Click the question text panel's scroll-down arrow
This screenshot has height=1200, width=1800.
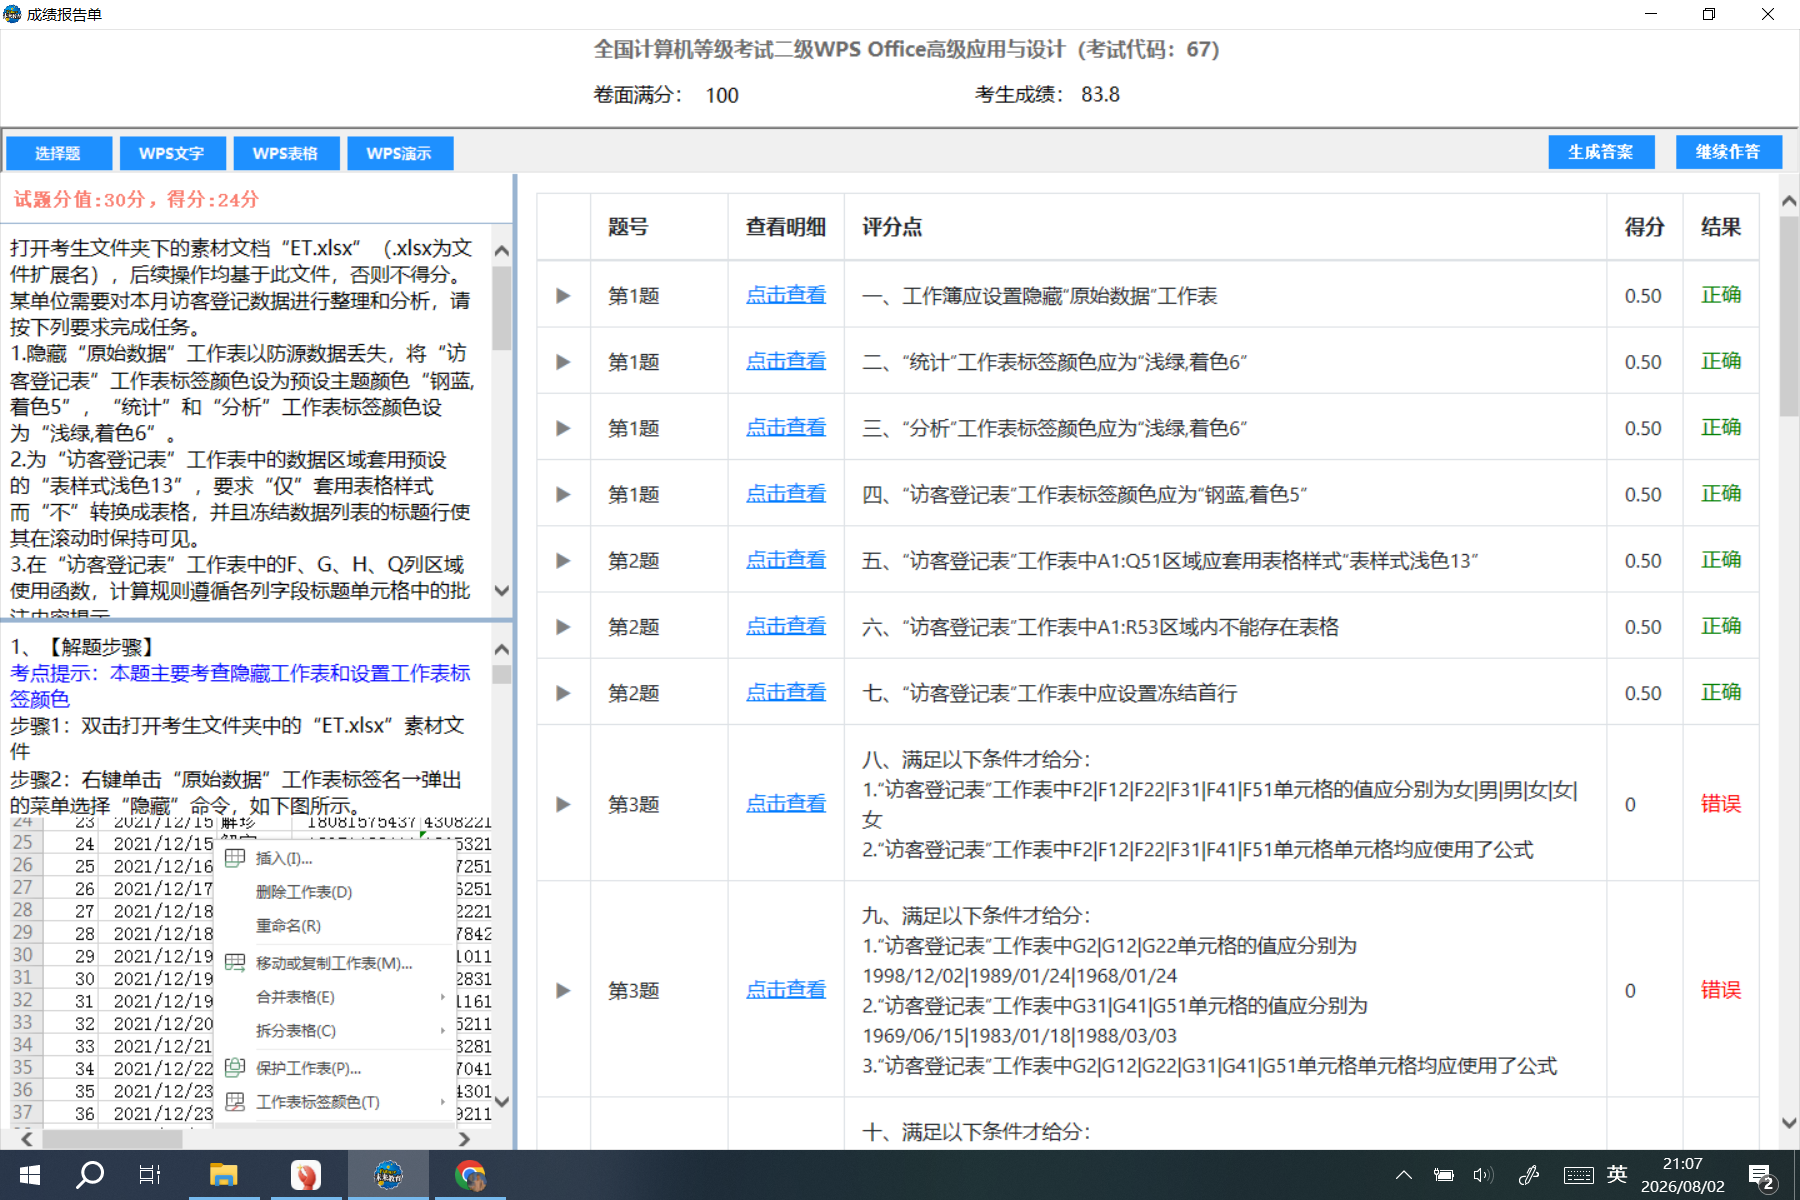click(x=502, y=591)
